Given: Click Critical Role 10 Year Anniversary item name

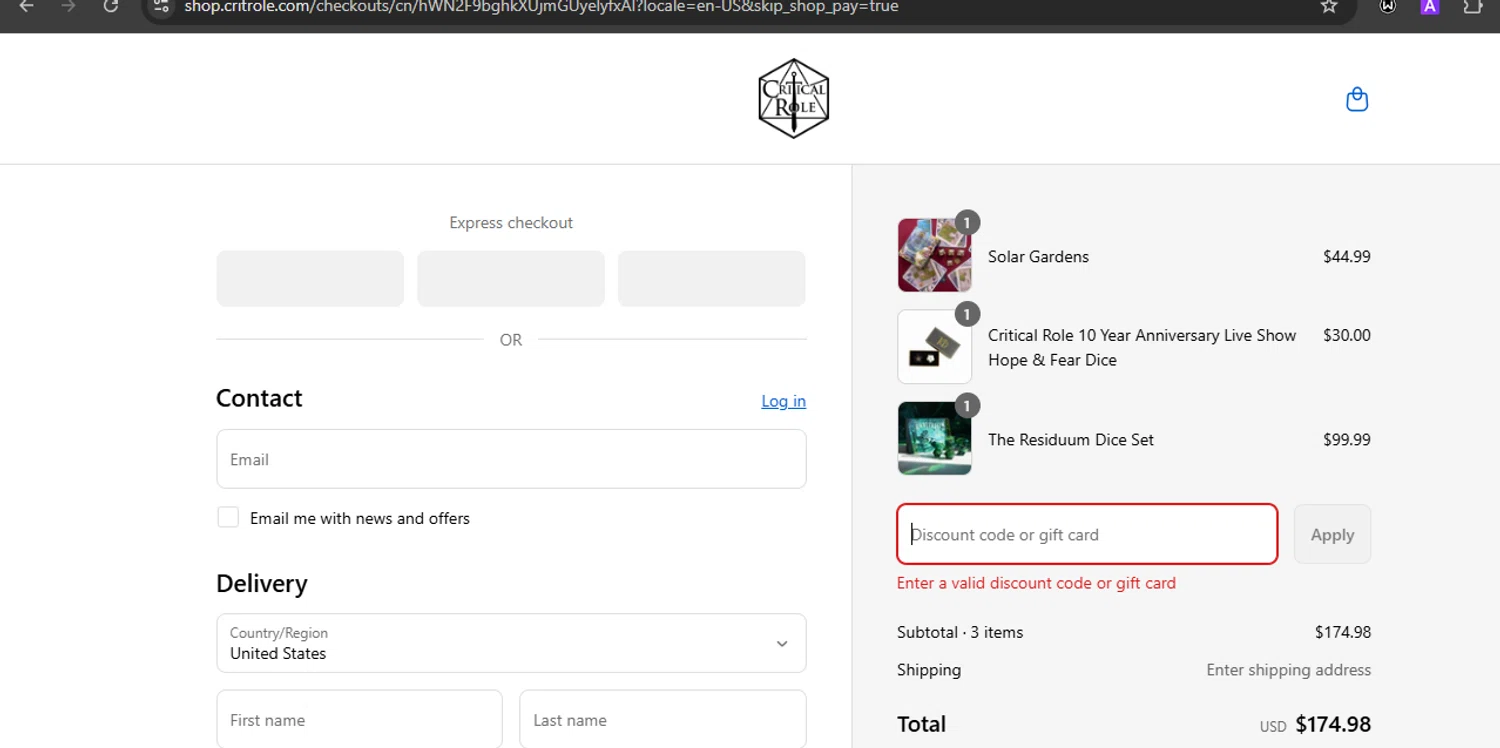Looking at the screenshot, I should (1142, 347).
